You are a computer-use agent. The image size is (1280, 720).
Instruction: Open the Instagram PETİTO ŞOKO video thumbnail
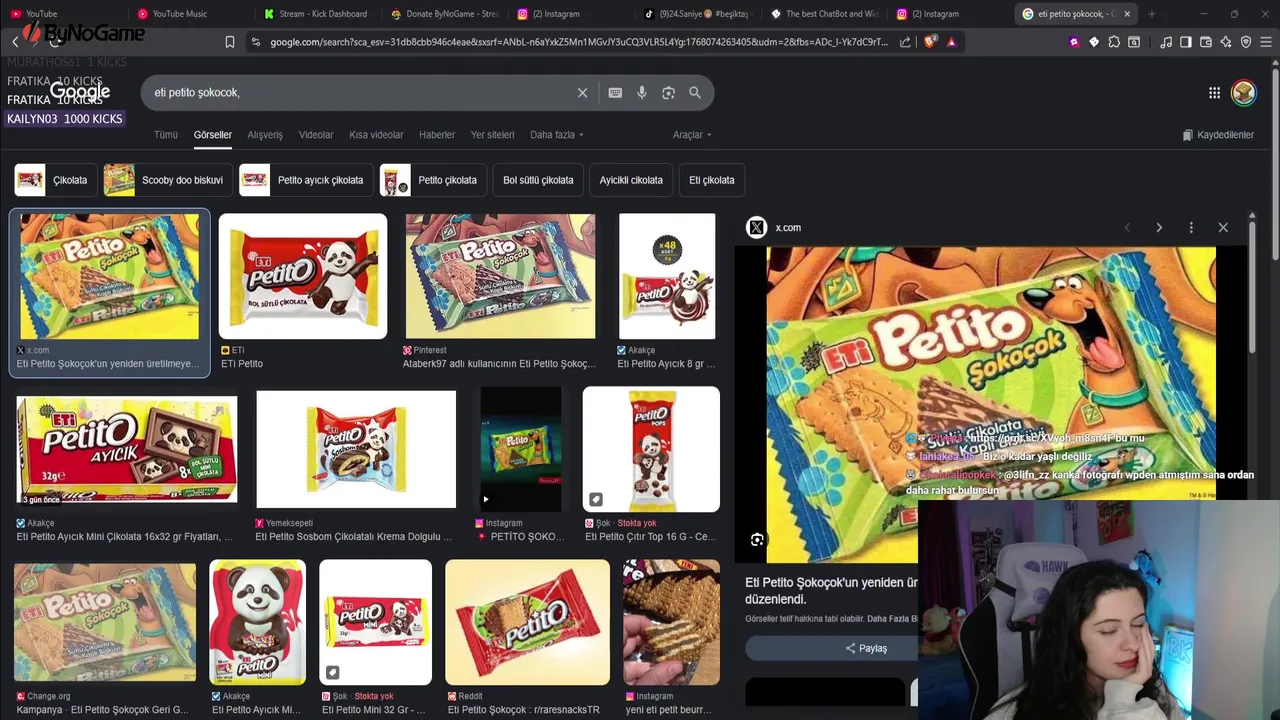click(x=521, y=449)
